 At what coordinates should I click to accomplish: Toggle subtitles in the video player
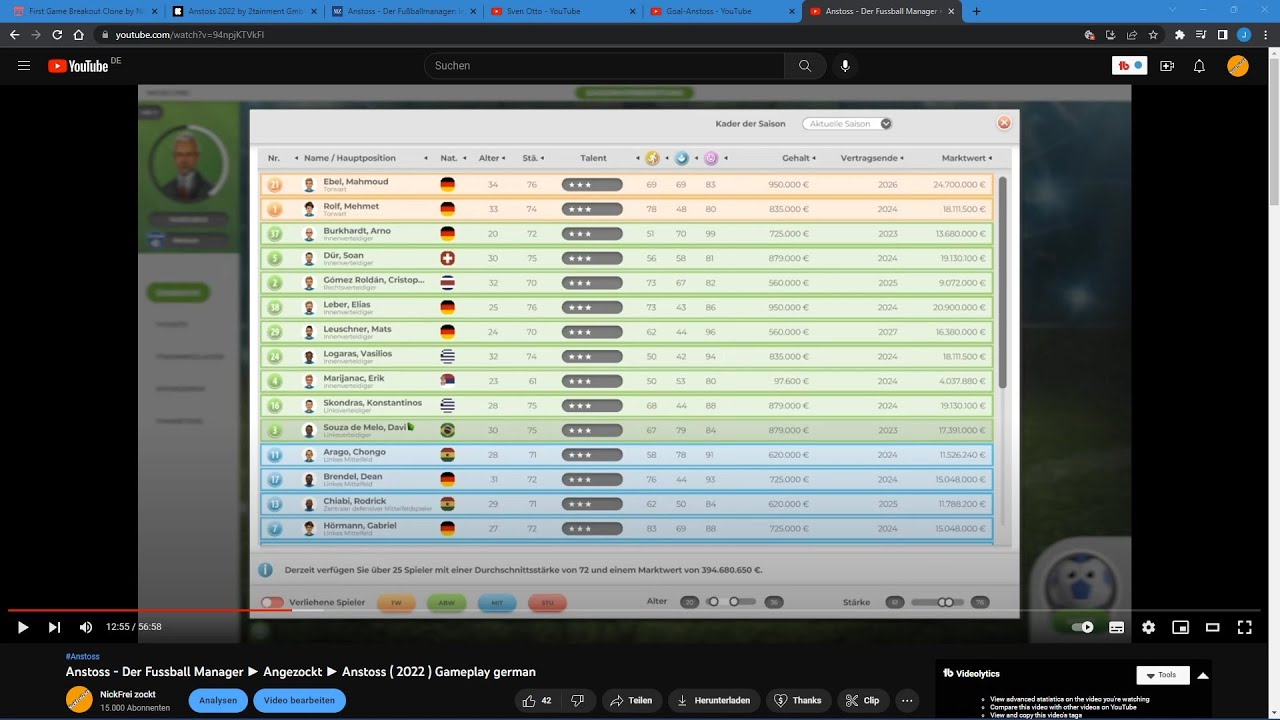[x=1116, y=627]
